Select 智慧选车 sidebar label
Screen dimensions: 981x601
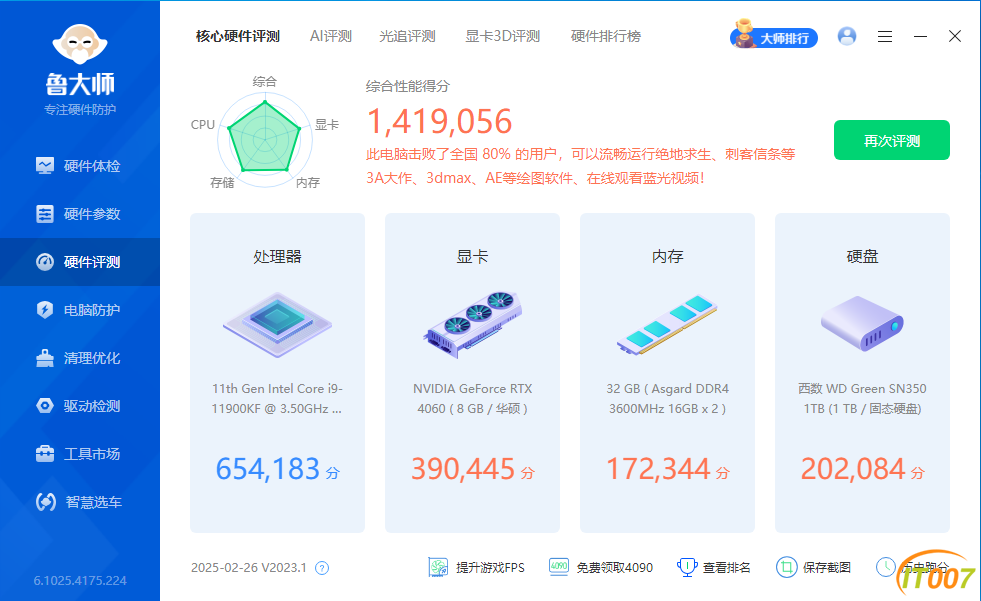coord(94,502)
